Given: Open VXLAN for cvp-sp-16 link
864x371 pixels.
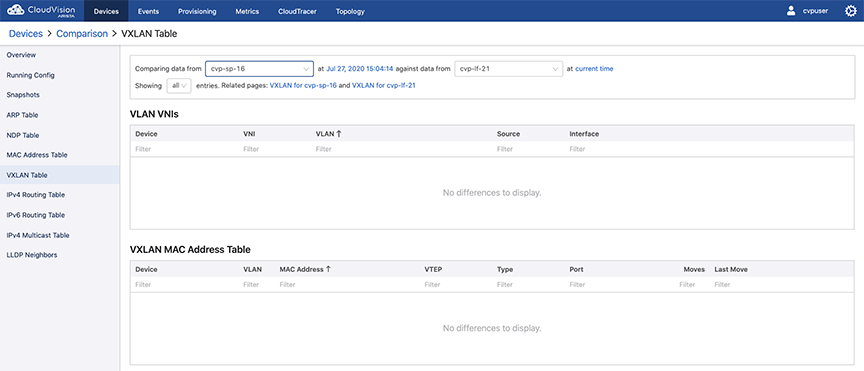Looking at the screenshot, I should pos(303,86).
